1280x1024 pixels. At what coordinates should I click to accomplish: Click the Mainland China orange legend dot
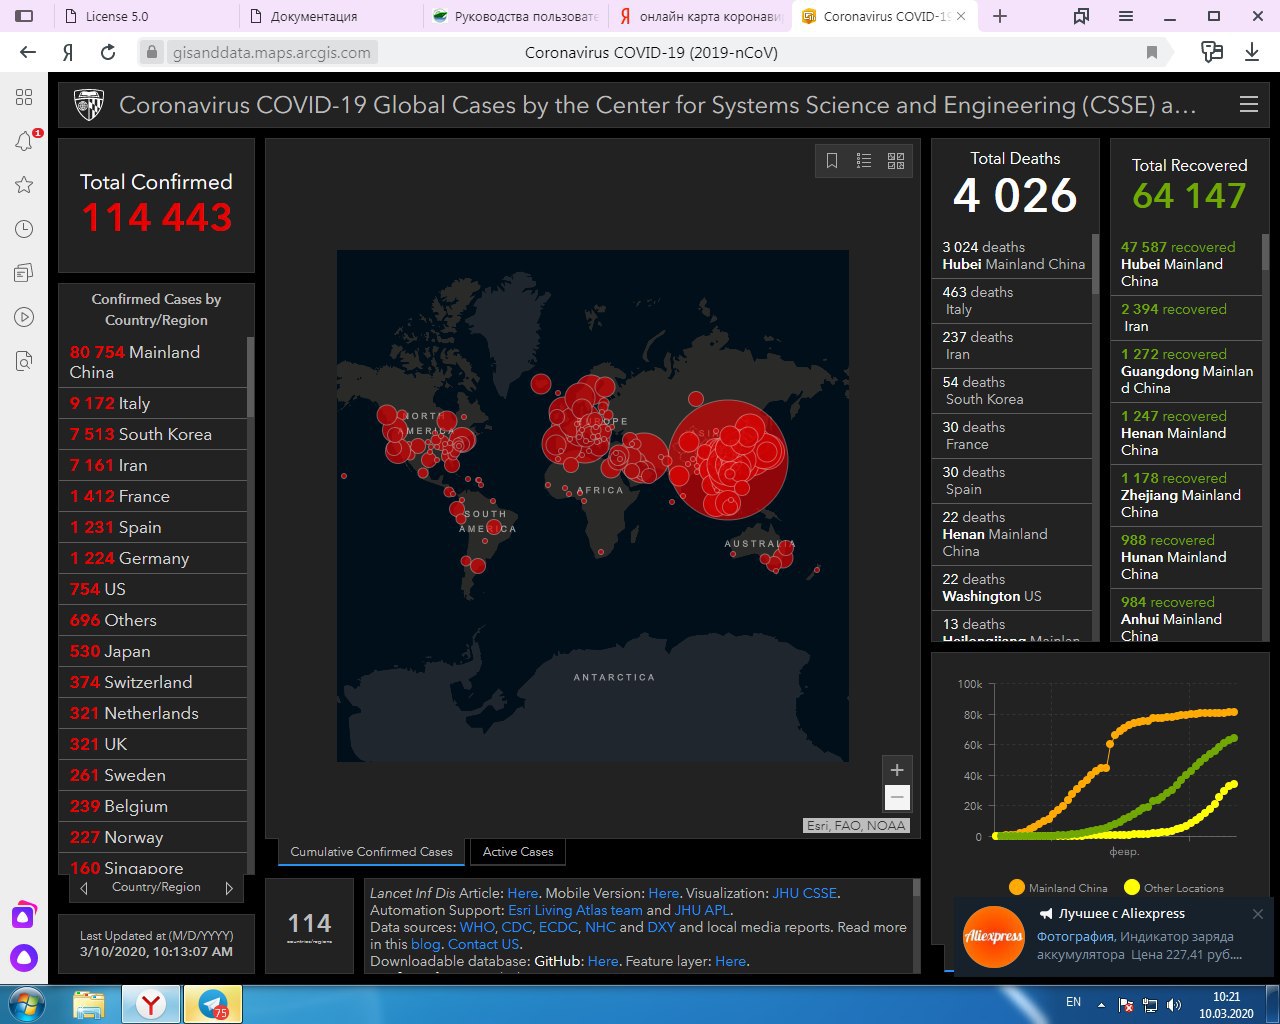click(1017, 887)
